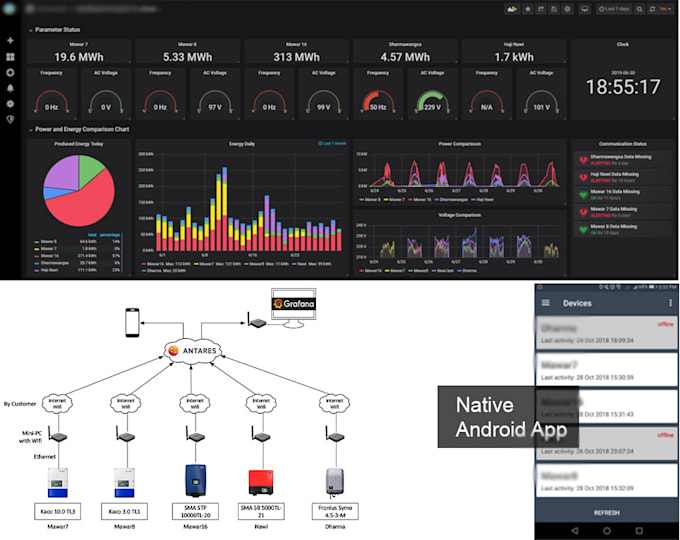
Task: Tap the REFRESH button in Devices app
Action: [606, 513]
